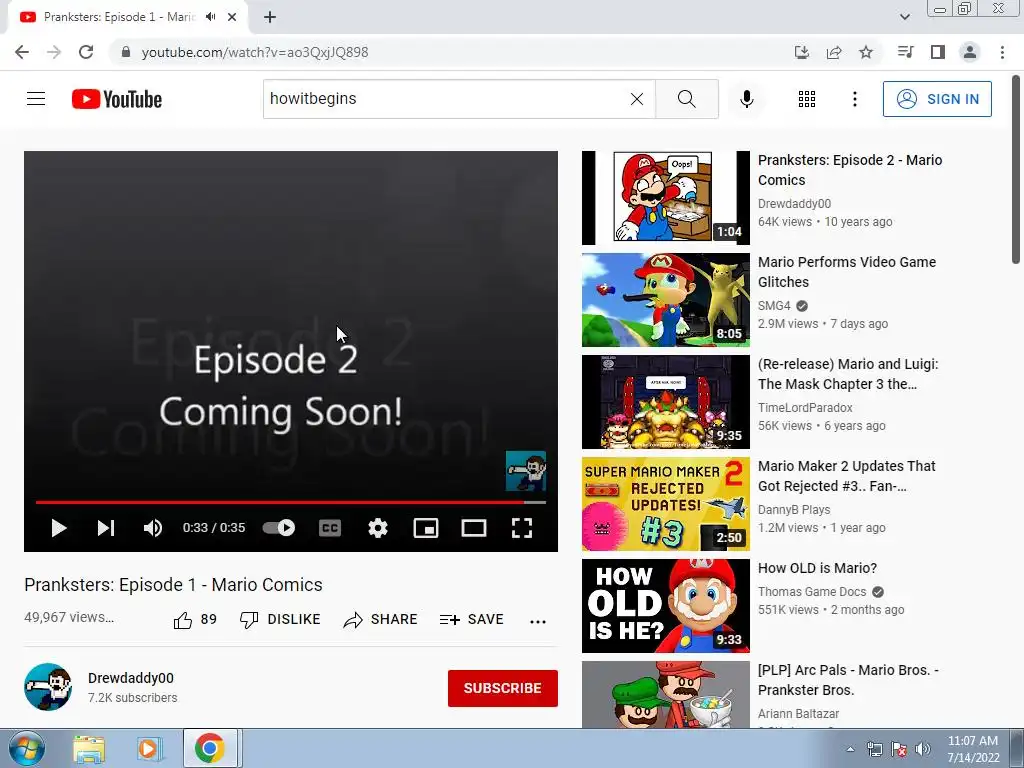
Task: Start voice search with microphone
Action: tap(746, 99)
